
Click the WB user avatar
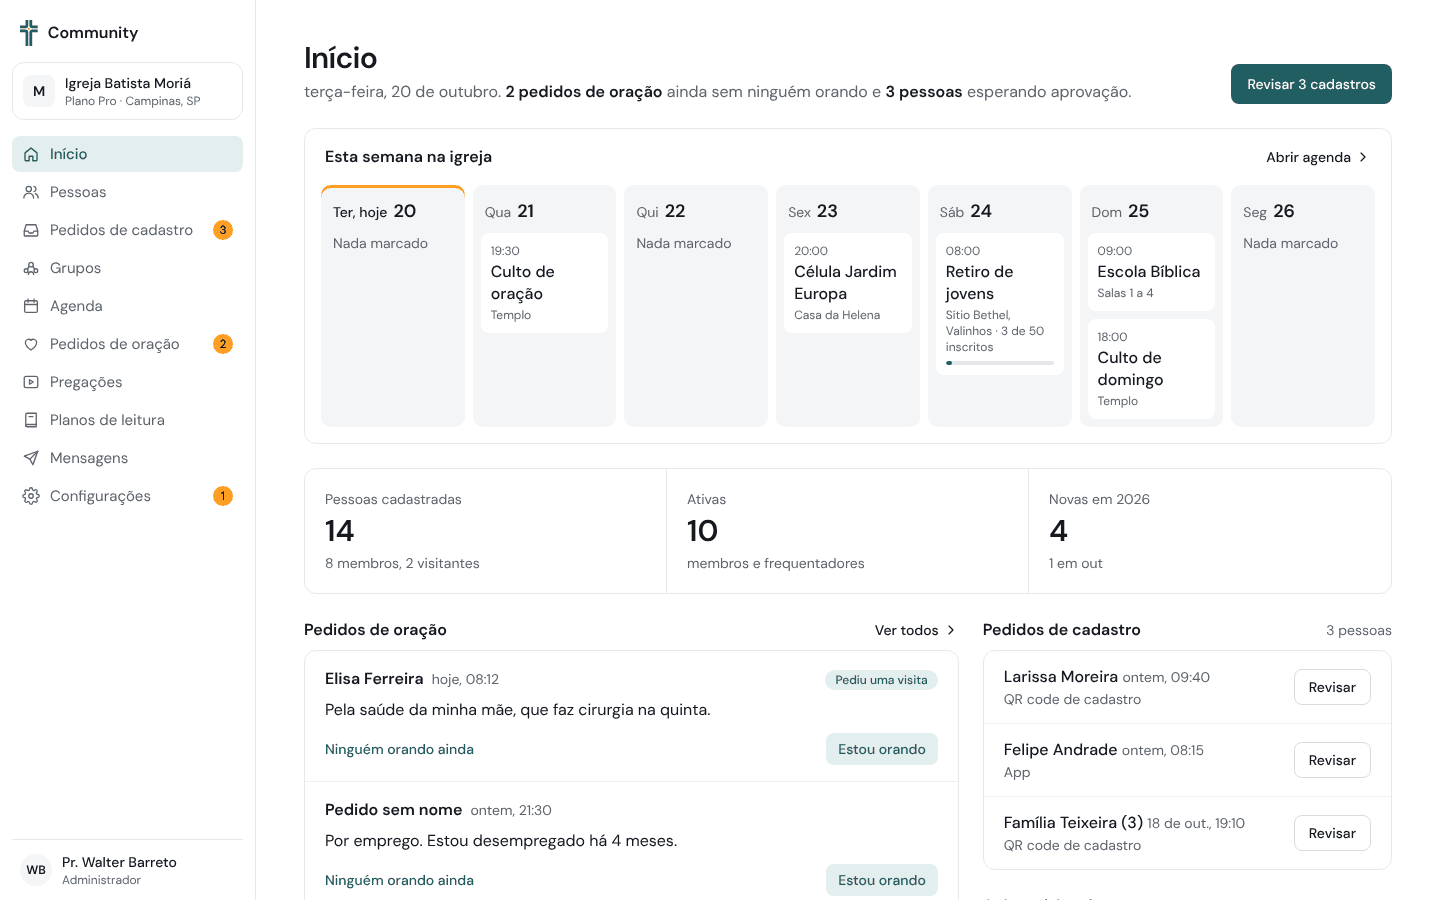click(x=36, y=870)
